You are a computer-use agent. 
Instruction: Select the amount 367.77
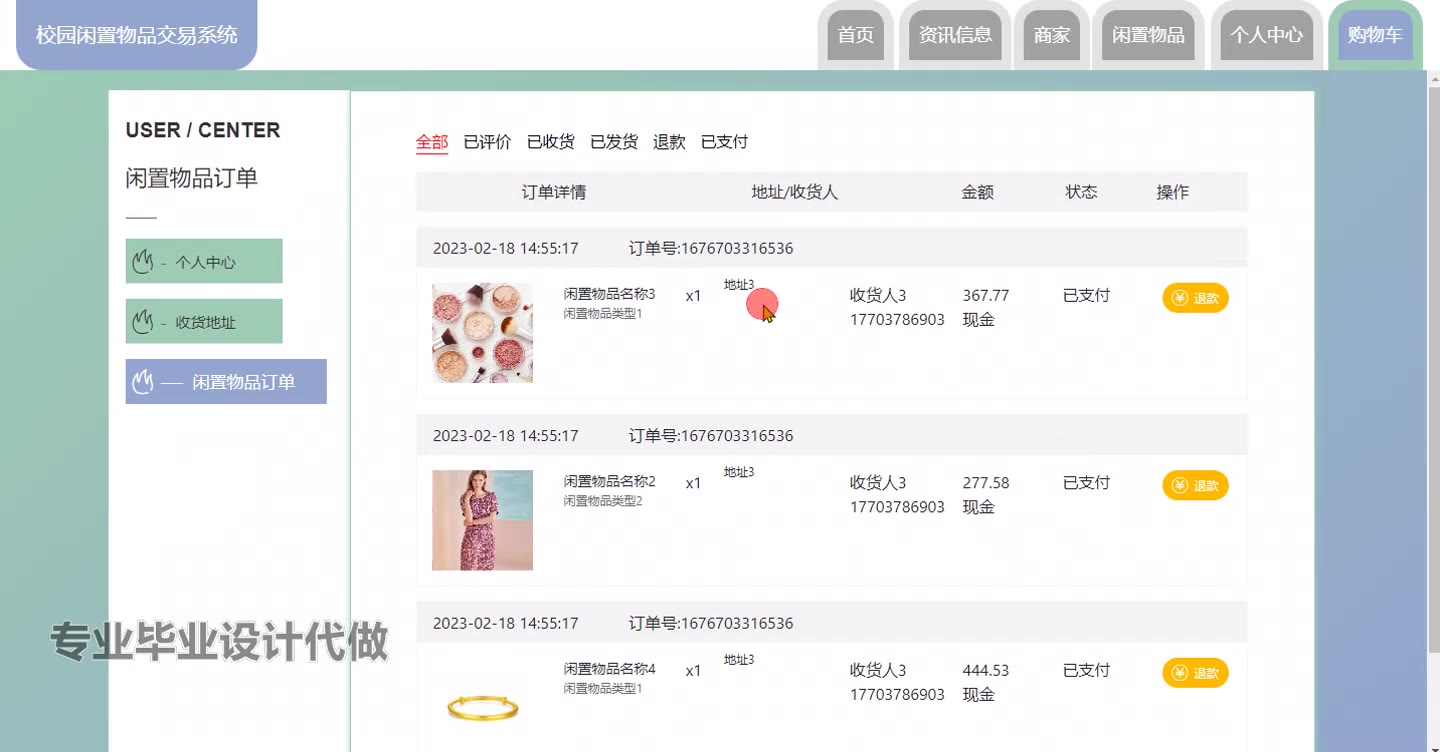(986, 296)
